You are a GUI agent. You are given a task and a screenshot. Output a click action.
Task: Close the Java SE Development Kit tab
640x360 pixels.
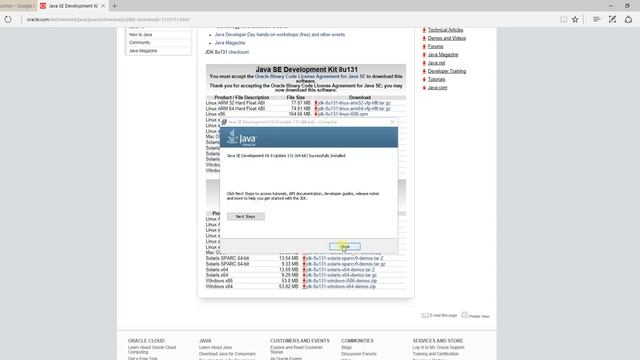(x=103, y=6)
